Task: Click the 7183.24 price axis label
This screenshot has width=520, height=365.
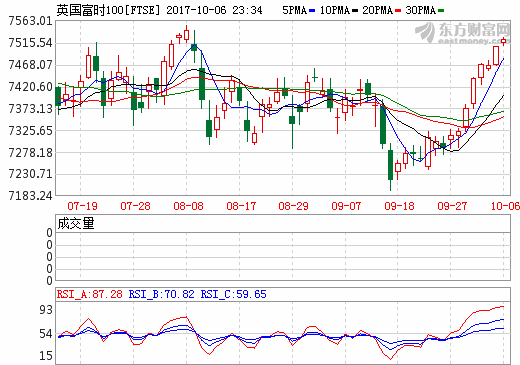Action: pyautogui.click(x=30, y=196)
